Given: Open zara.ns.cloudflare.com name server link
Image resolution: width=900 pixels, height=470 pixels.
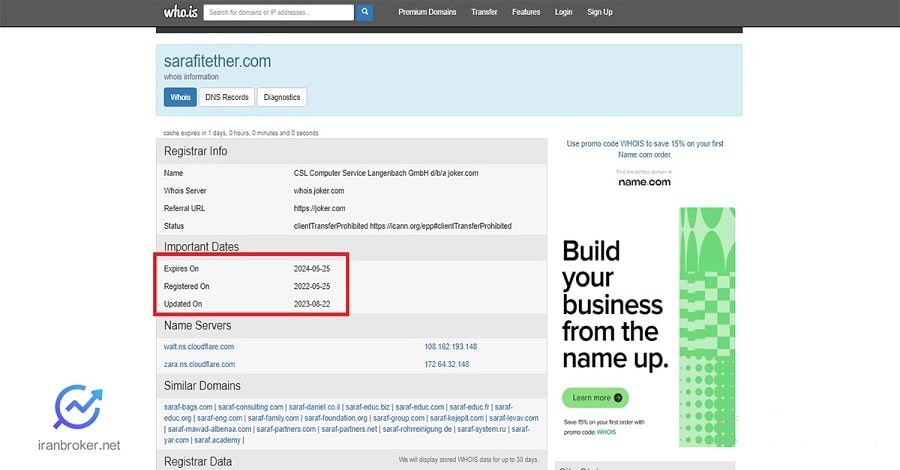Looking at the screenshot, I should coord(199,364).
